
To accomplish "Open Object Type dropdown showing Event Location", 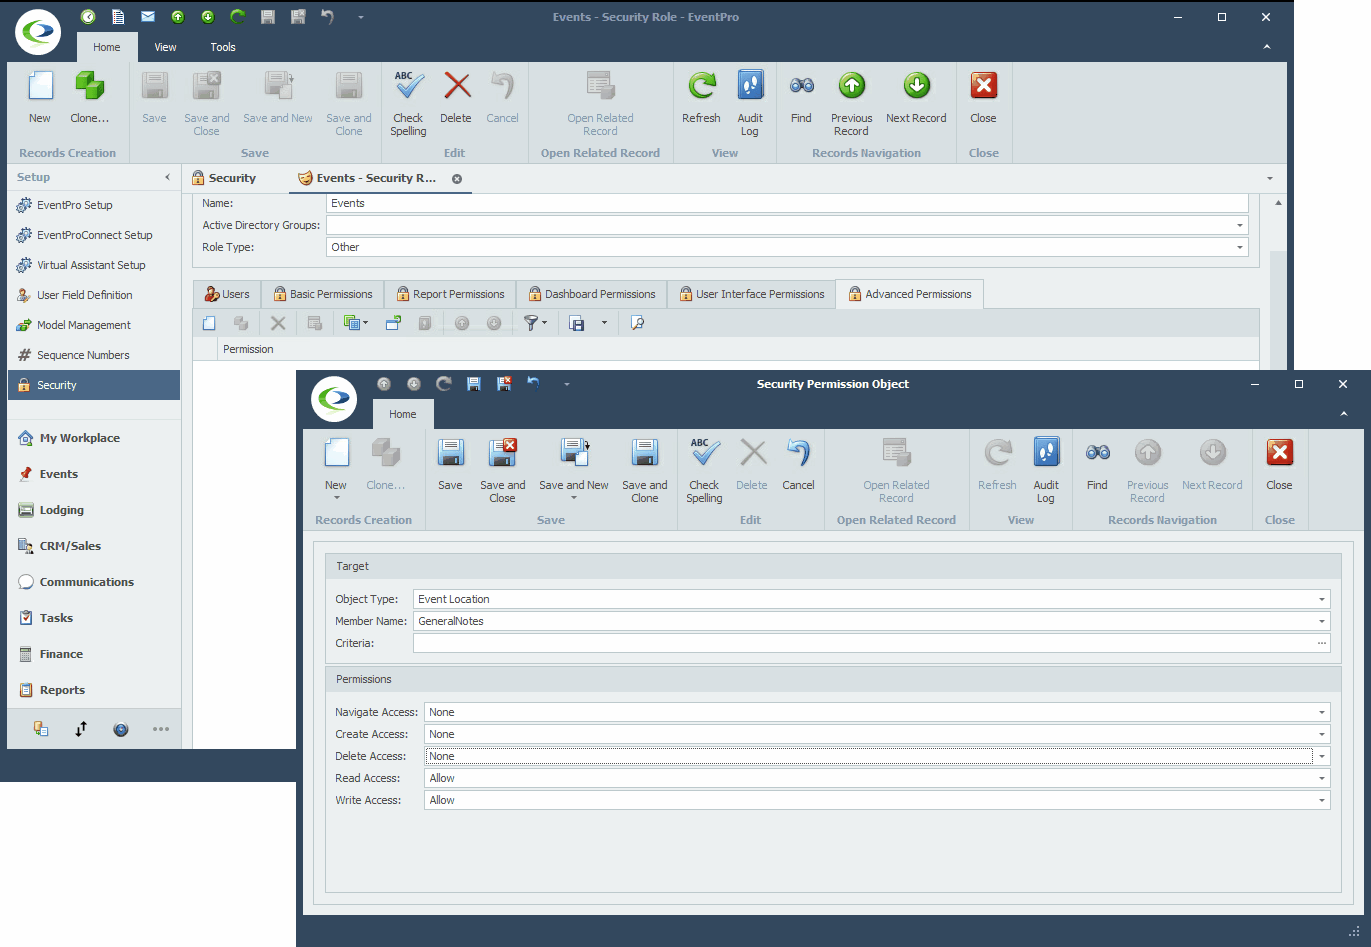I will 1322,599.
